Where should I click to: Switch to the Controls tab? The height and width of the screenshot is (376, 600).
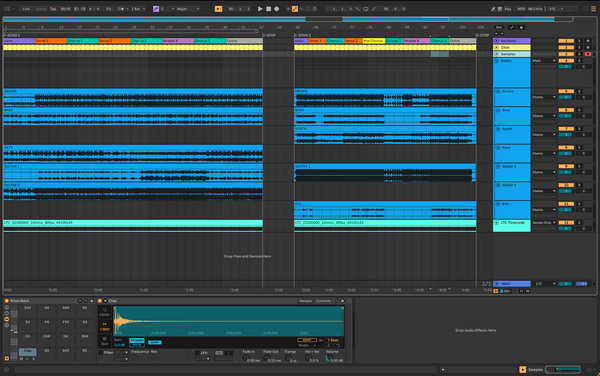323,301
